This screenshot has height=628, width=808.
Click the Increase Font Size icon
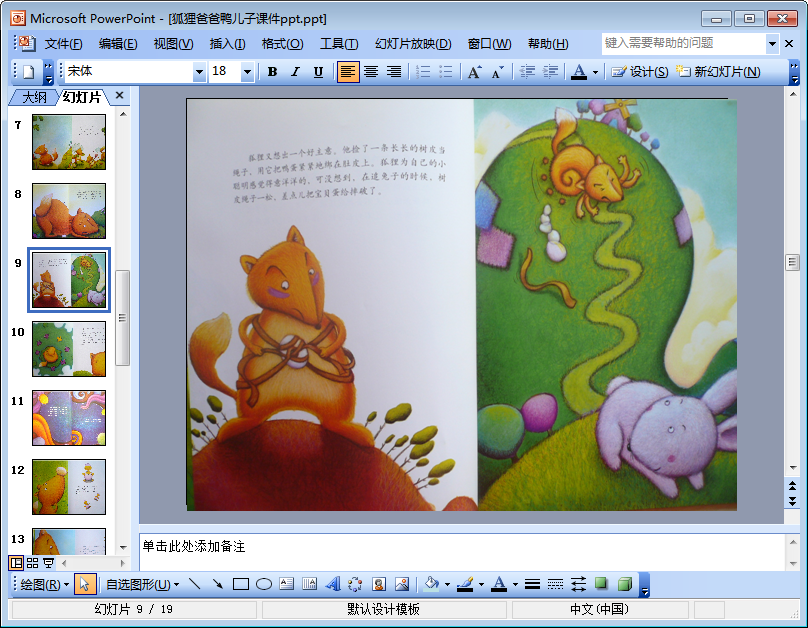pyautogui.click(x=475, y=72)
